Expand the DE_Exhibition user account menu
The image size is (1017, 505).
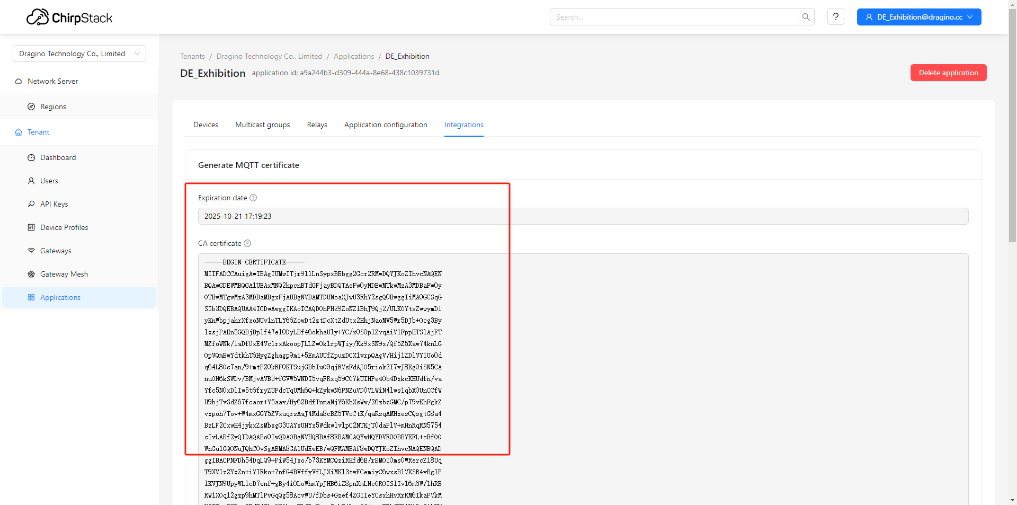(x=918, y=17)
